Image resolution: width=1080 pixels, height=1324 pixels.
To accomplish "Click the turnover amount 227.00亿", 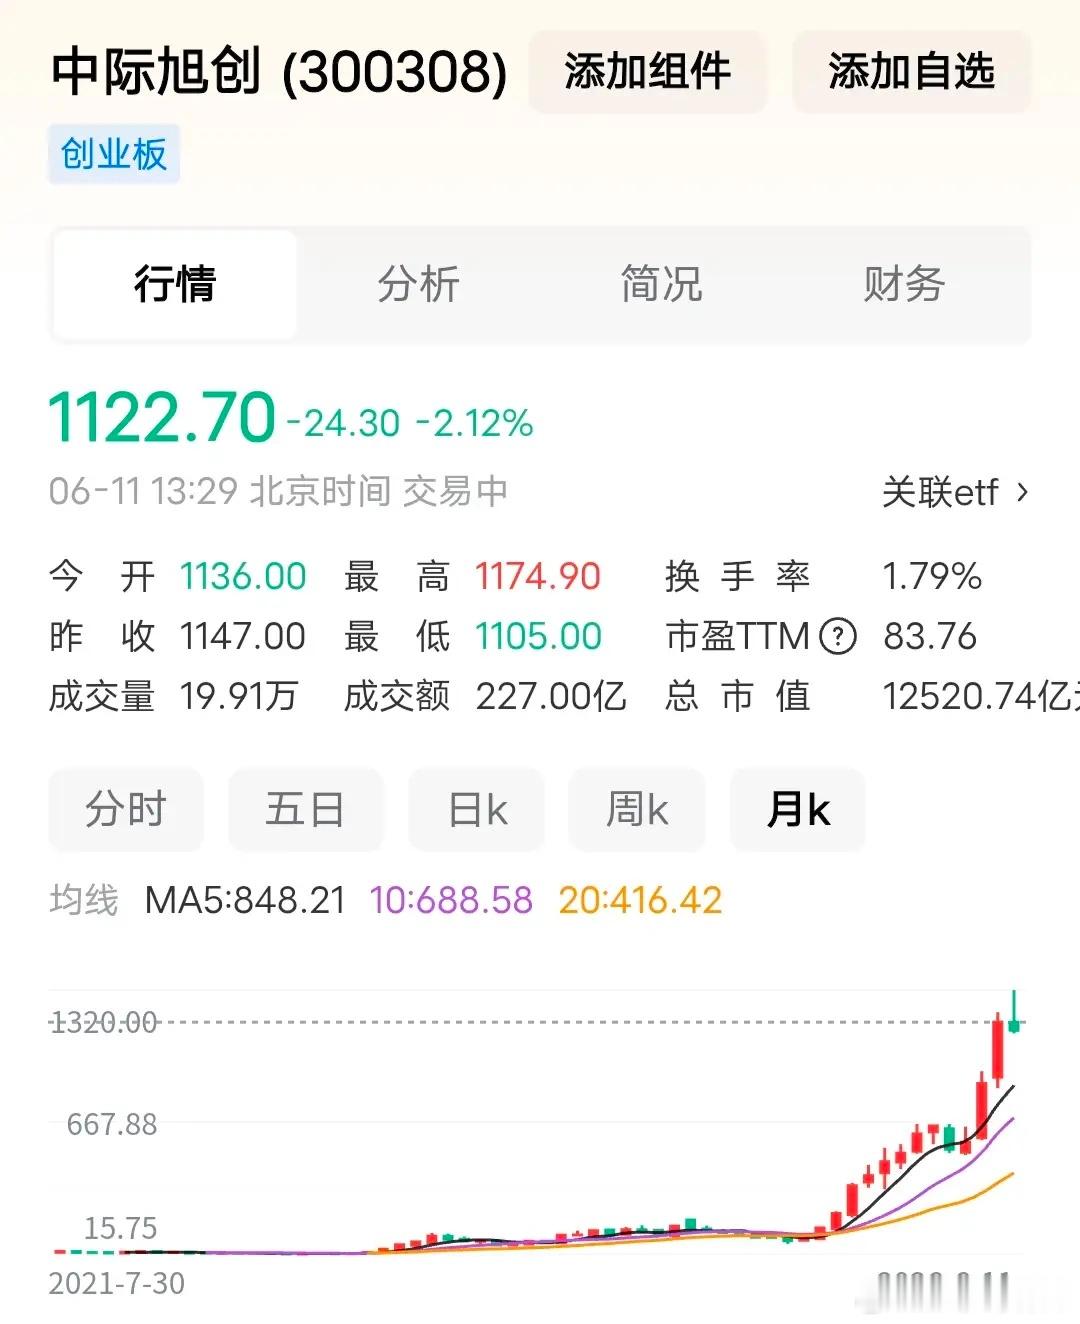I will point(551,696).
